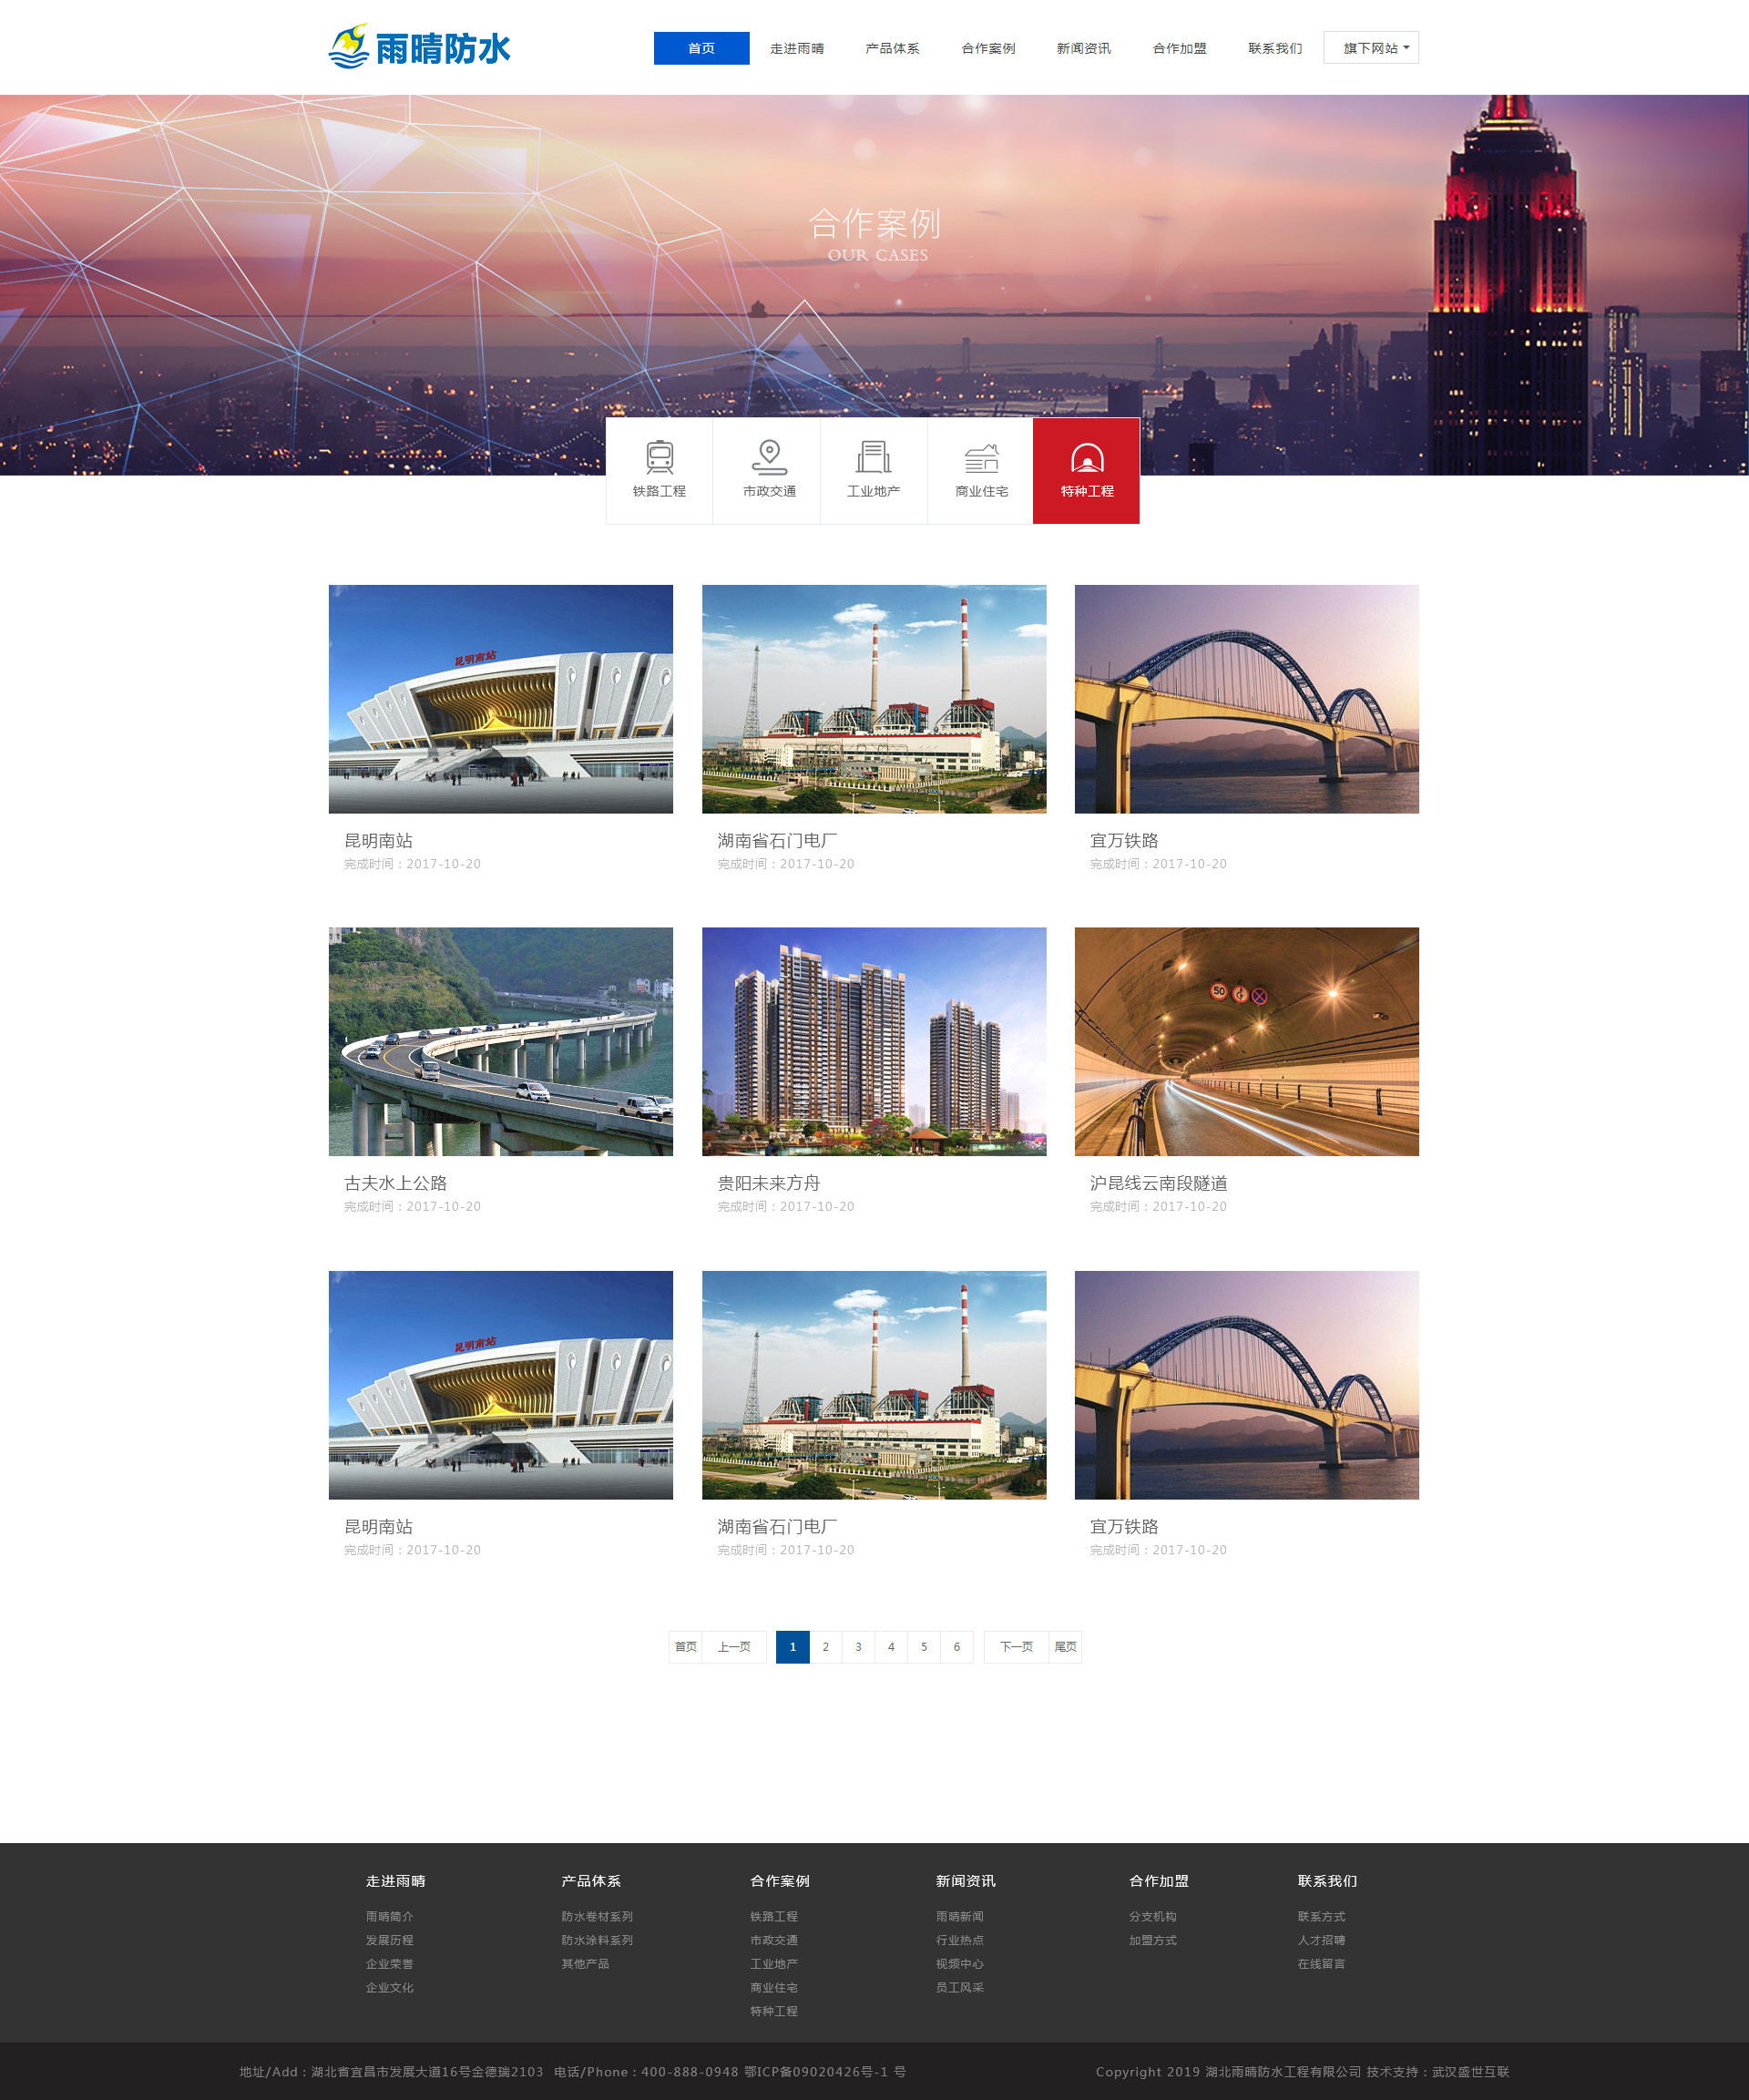Select the red 特种工程 tunnel icon
Viewport: 1749px width, 2100px height.
click(1086, 459)
